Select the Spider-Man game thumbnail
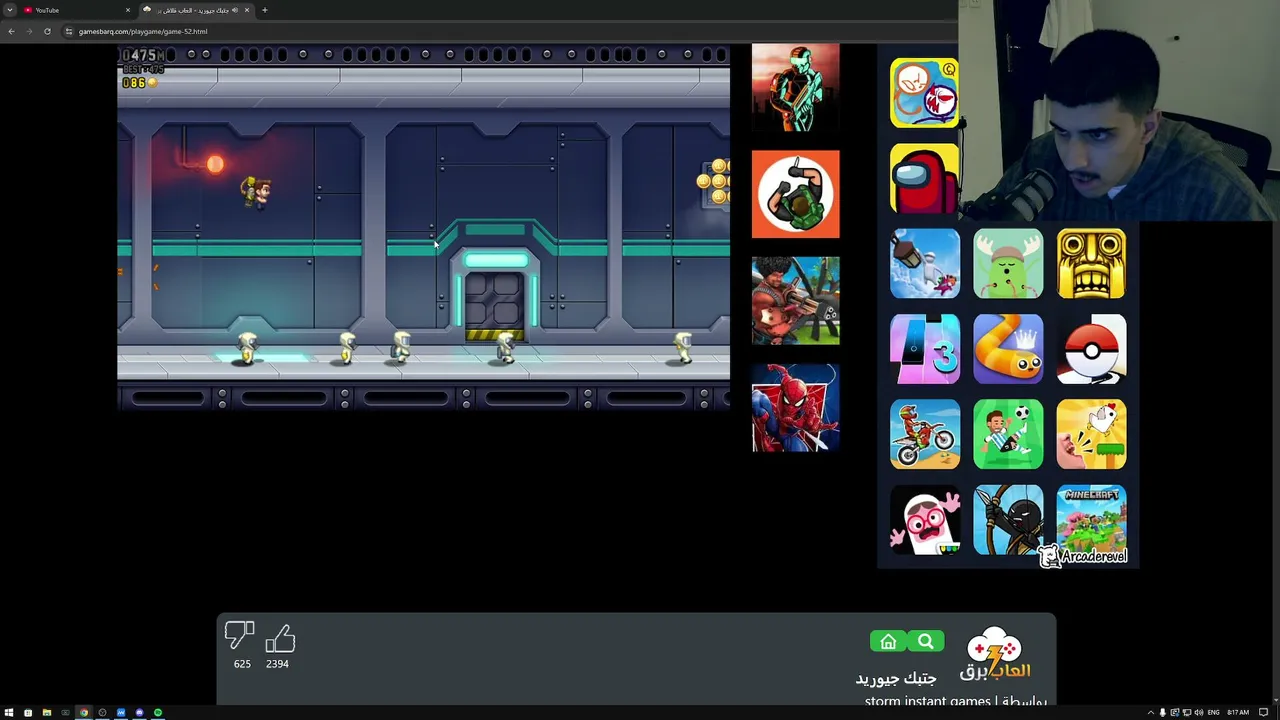Viewport: 1280px width, 720px height. click(x=796, y=408)
